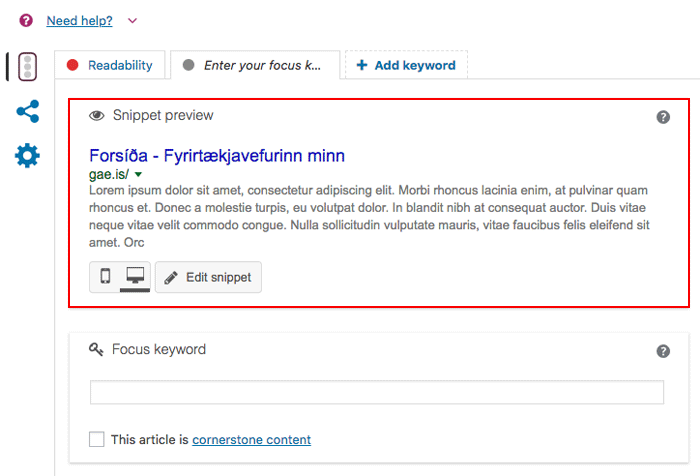Click the Edit snippet button

tap(208, 276)
